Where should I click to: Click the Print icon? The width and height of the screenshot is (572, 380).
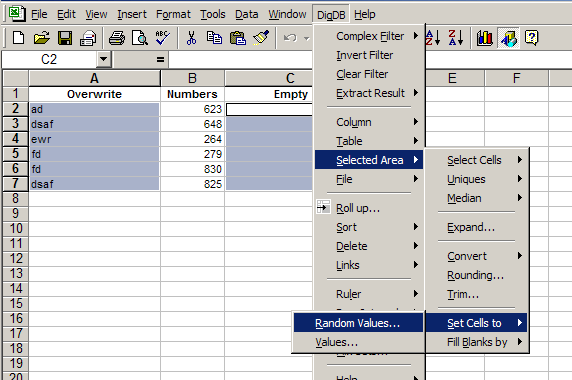[117, 38]
